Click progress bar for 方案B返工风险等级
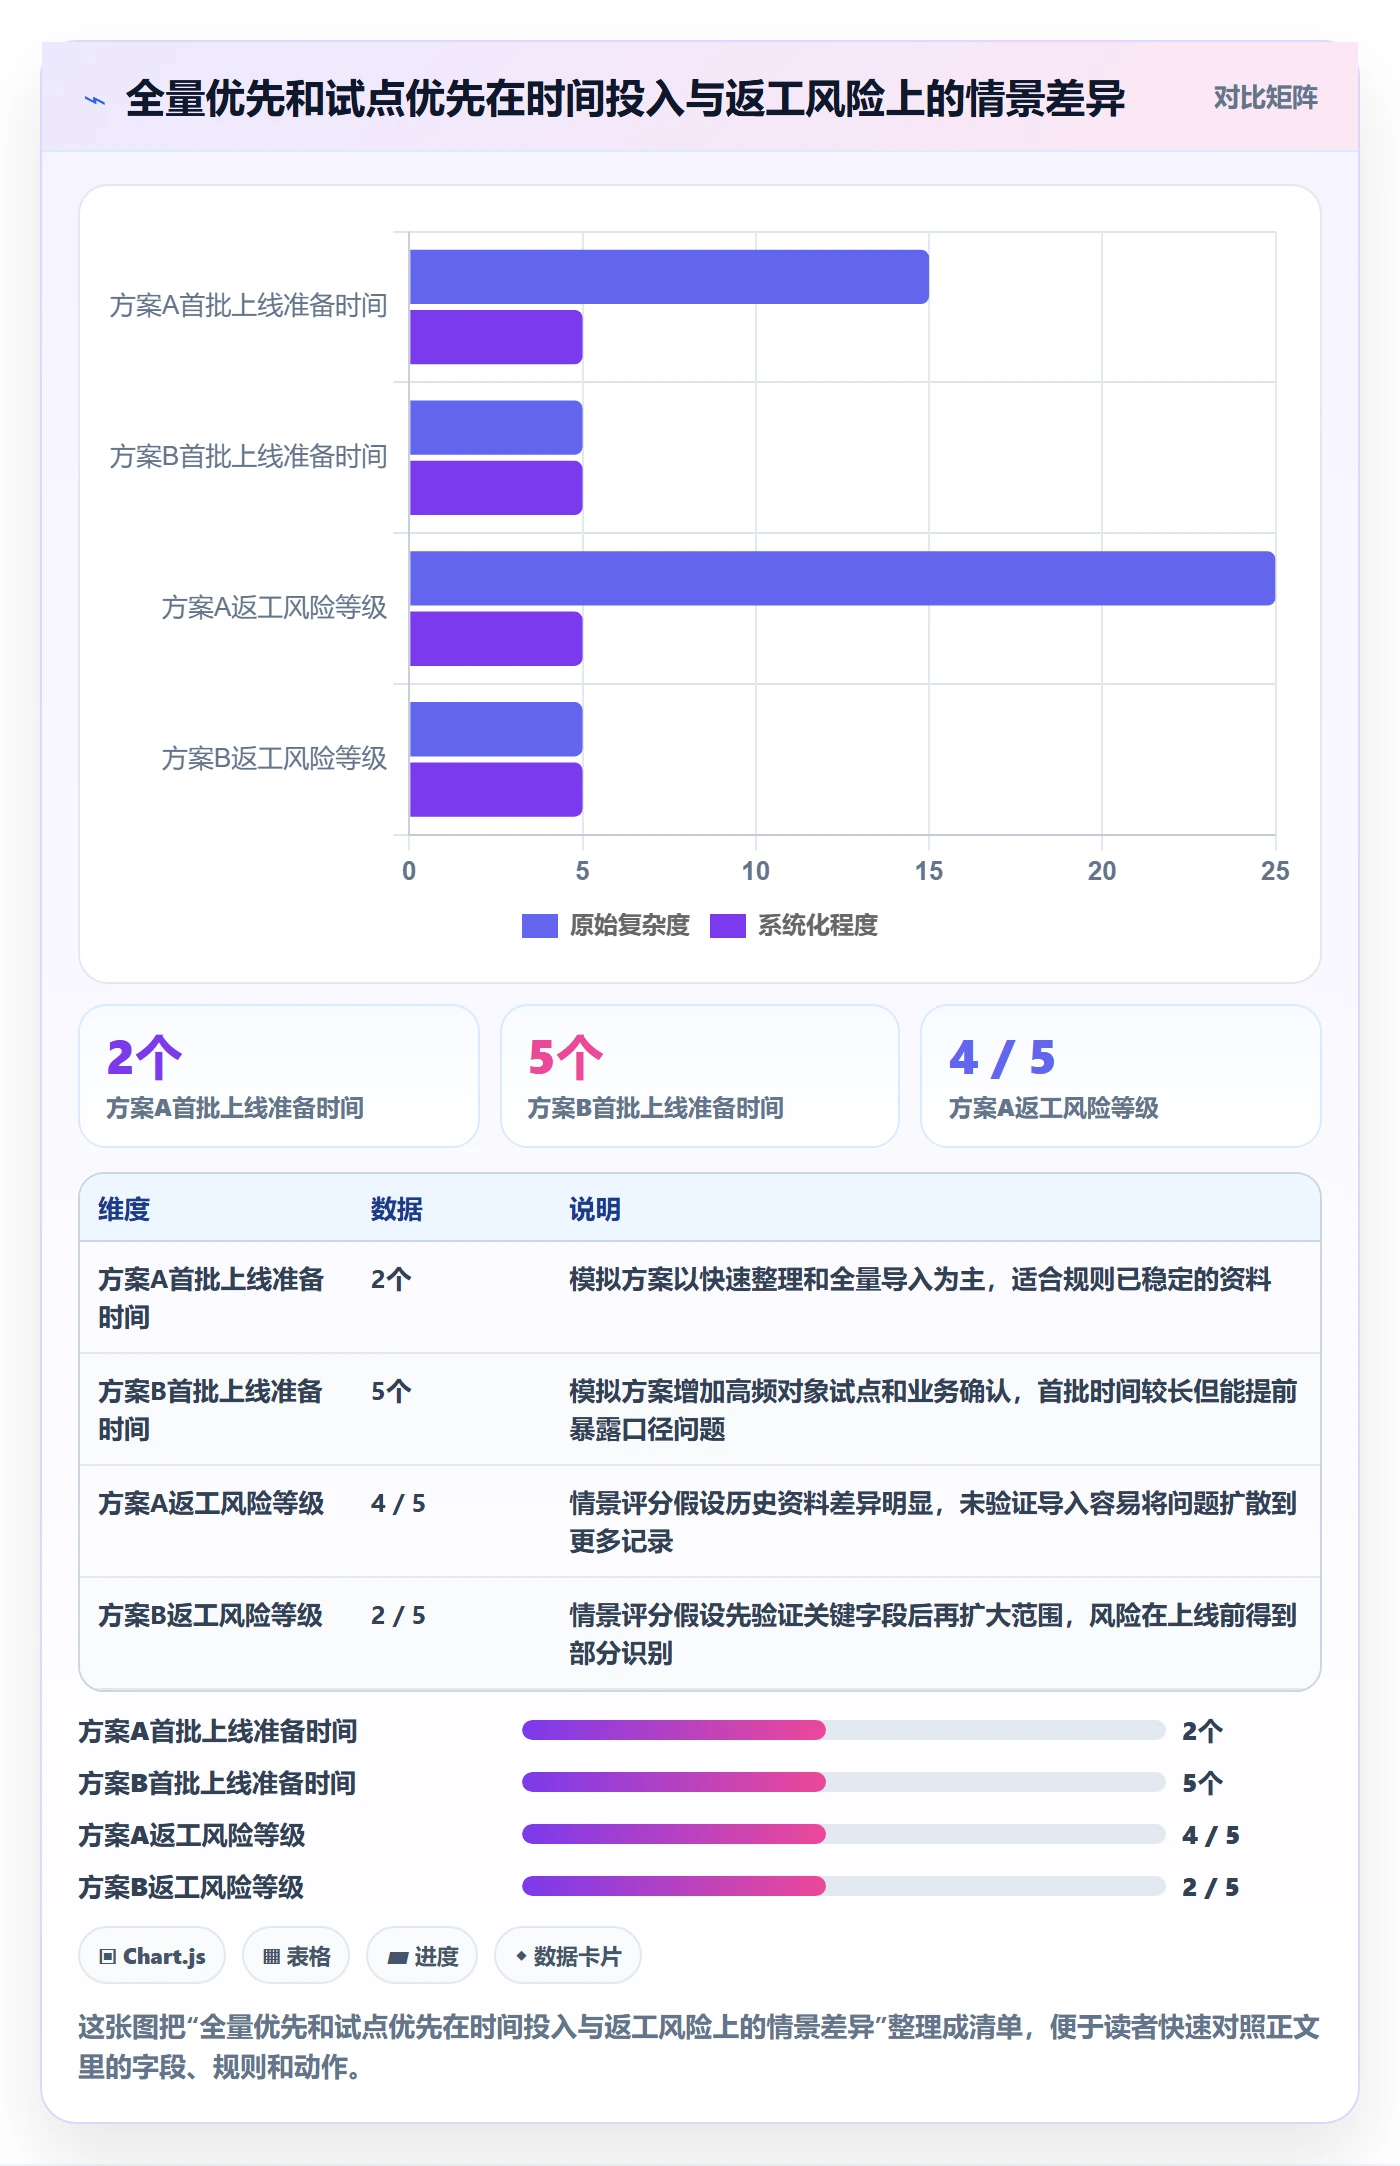 pyautogui.click(x=843, y=1886)
